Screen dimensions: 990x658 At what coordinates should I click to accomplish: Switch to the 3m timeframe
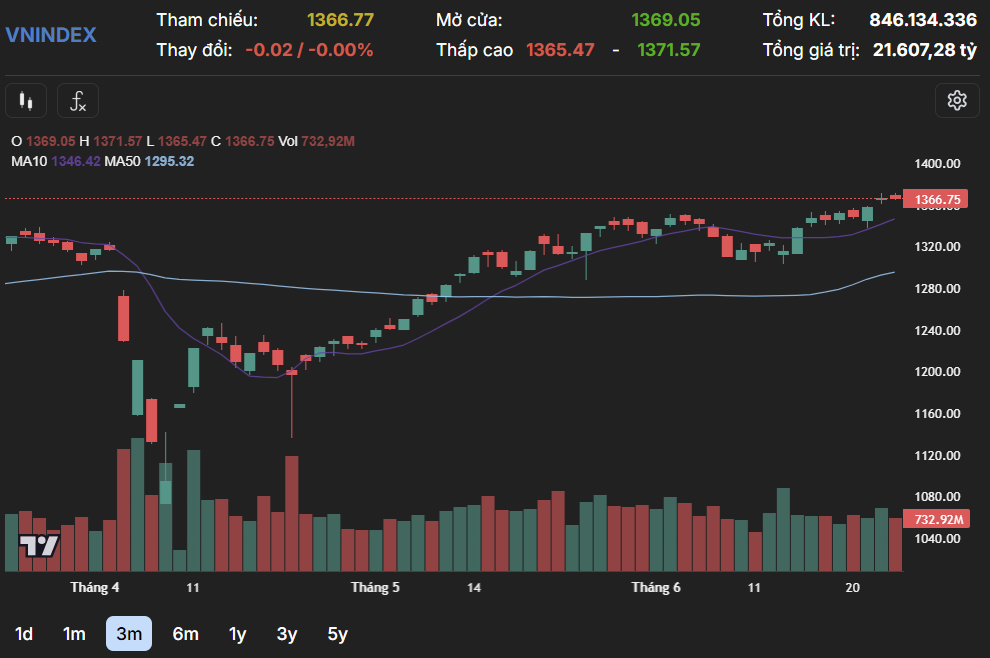129,634
